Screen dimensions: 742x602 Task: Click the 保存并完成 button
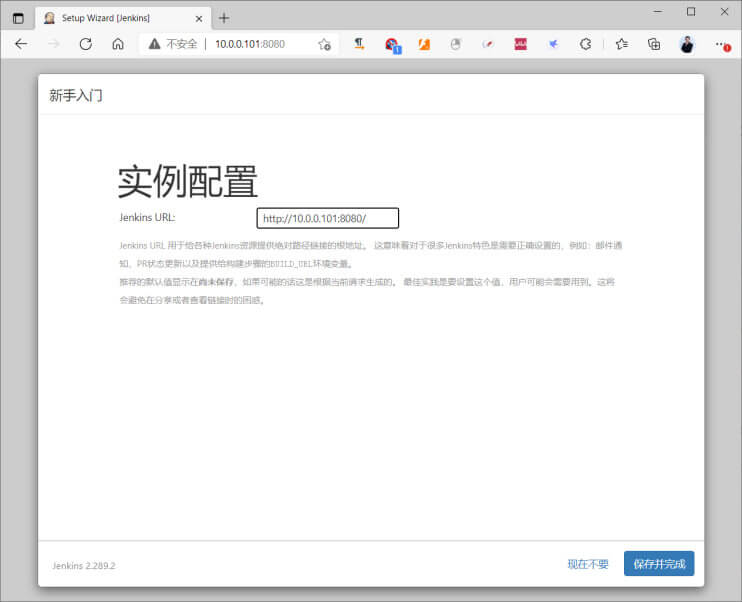[659, 564]
